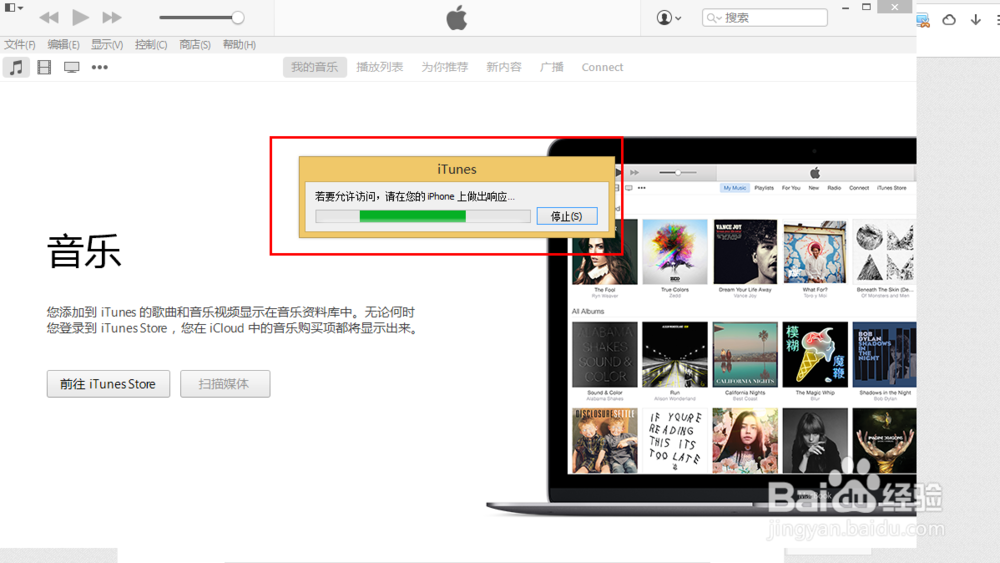
Task: Click the Run album cover
Action: click(x=675, y=355)
